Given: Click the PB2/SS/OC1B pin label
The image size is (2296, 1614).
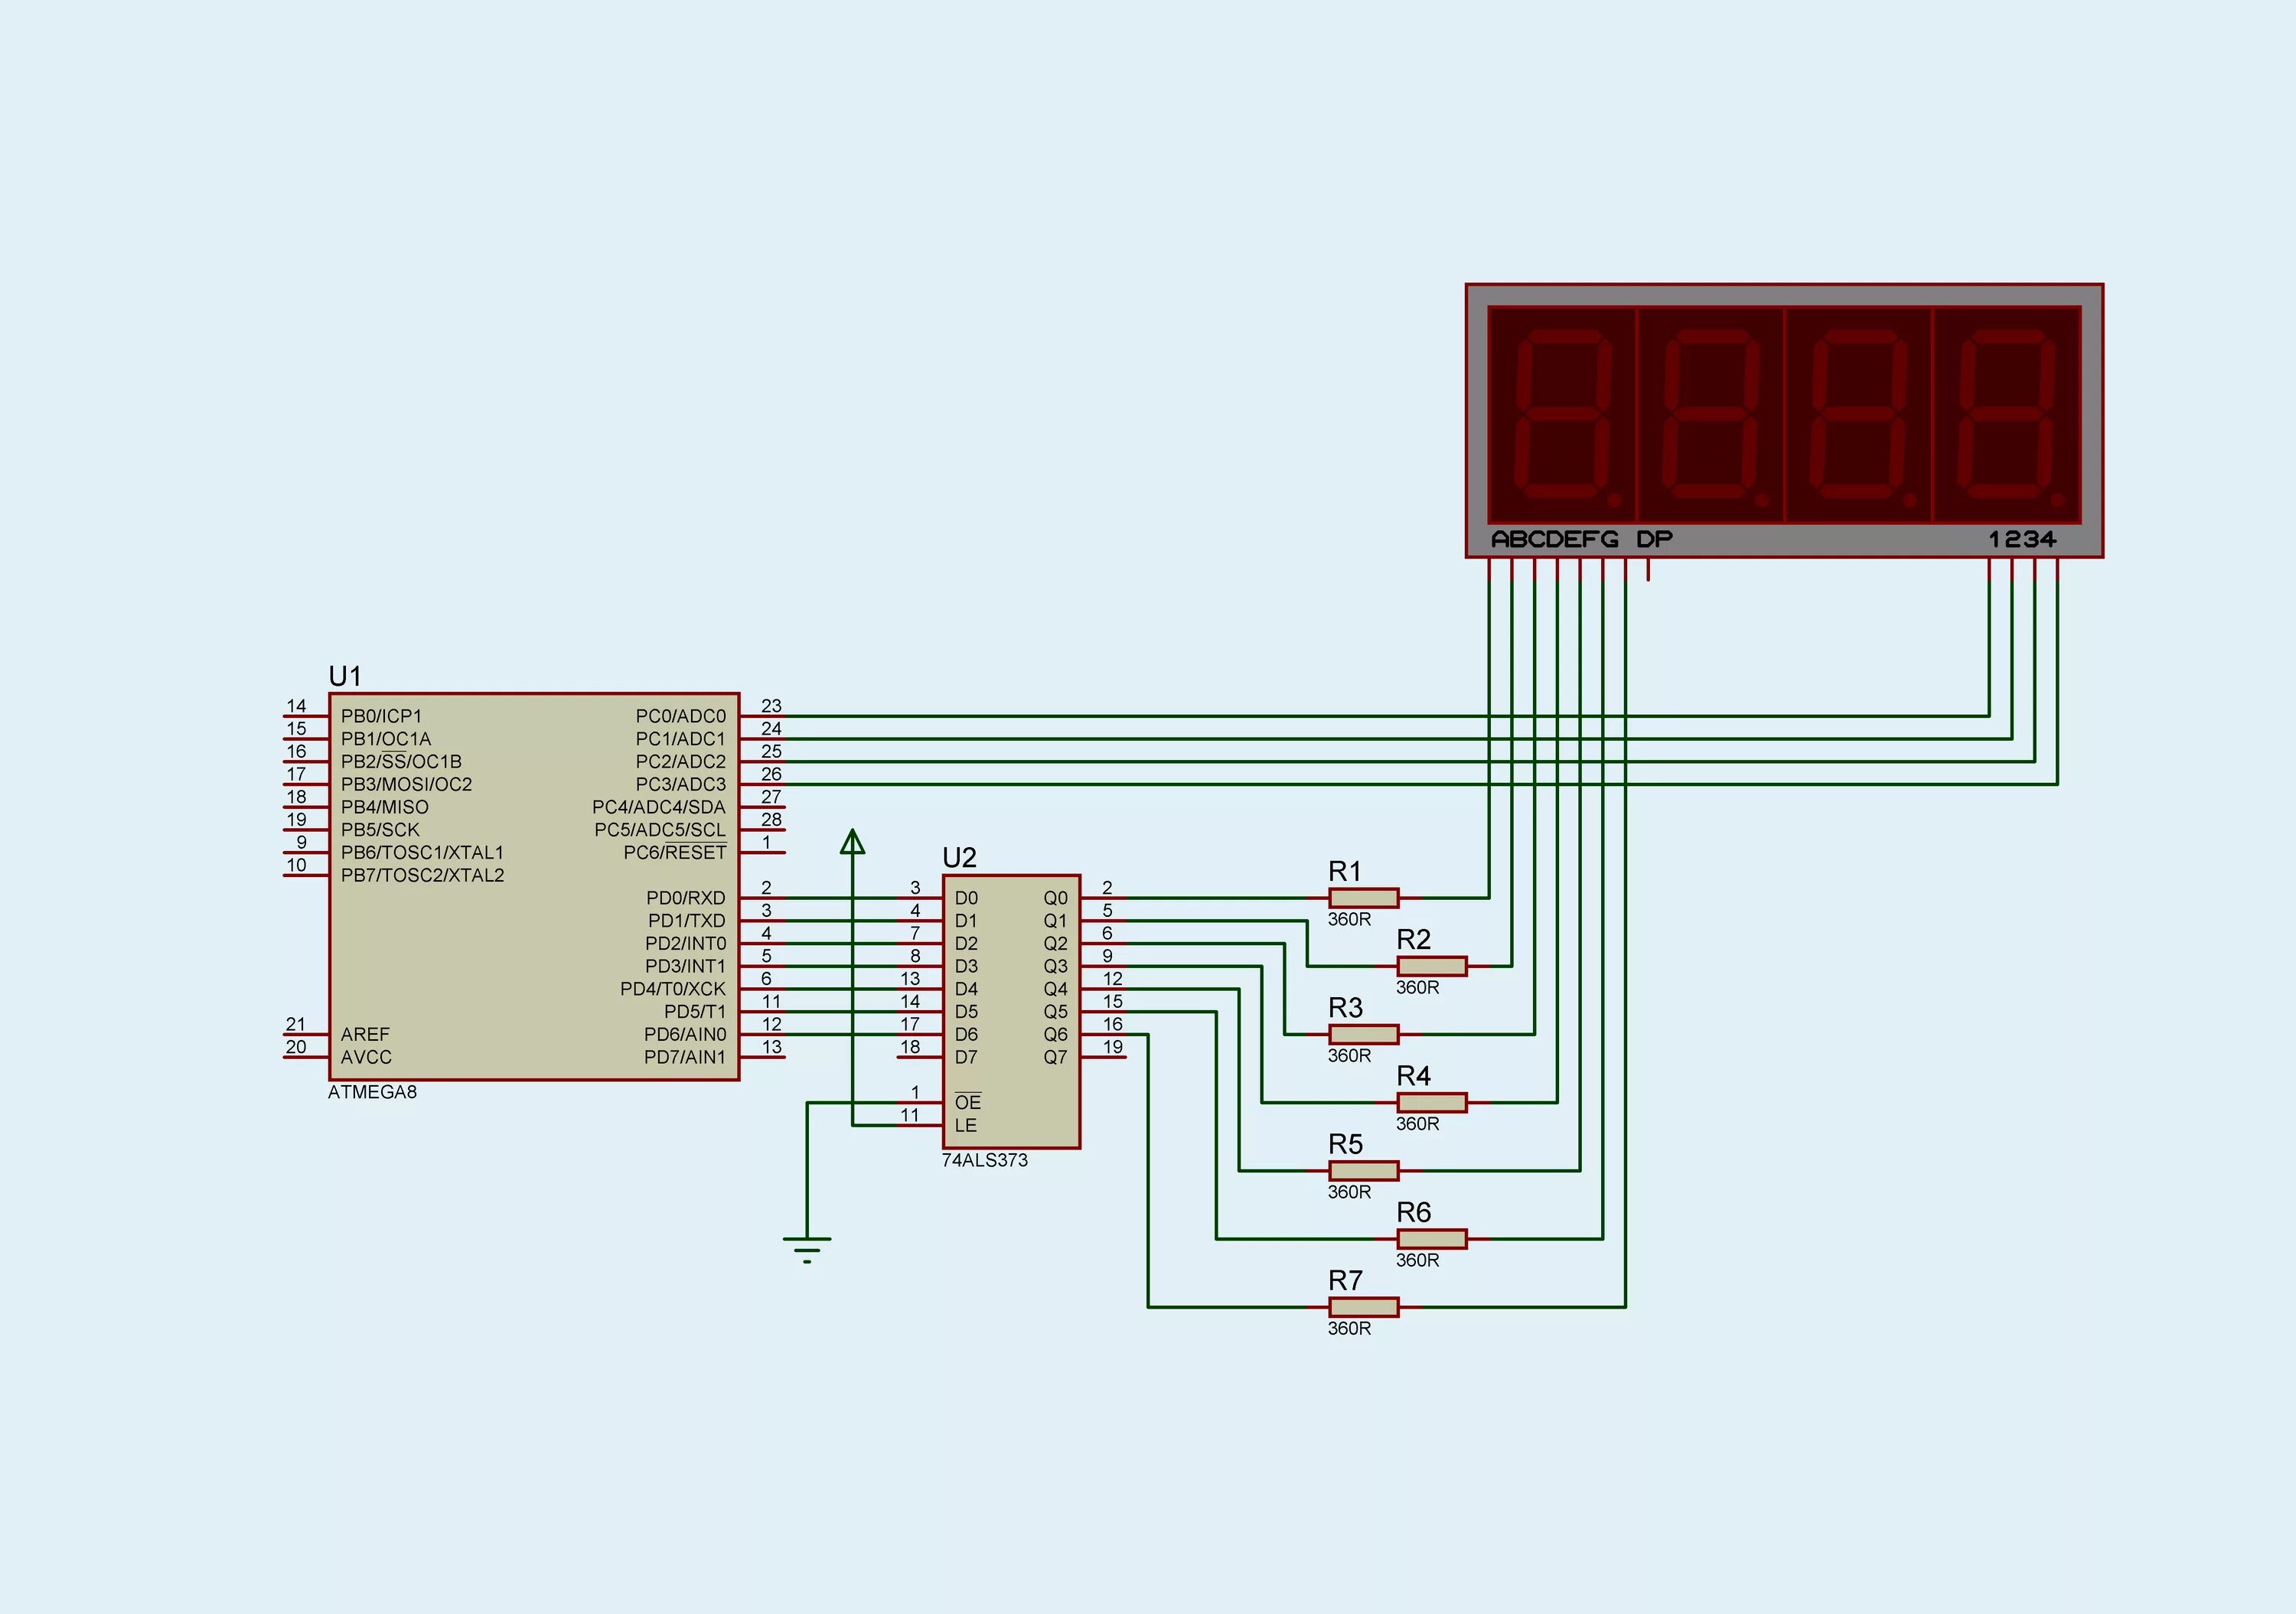Looking at the screenshot, I should 401,761.
